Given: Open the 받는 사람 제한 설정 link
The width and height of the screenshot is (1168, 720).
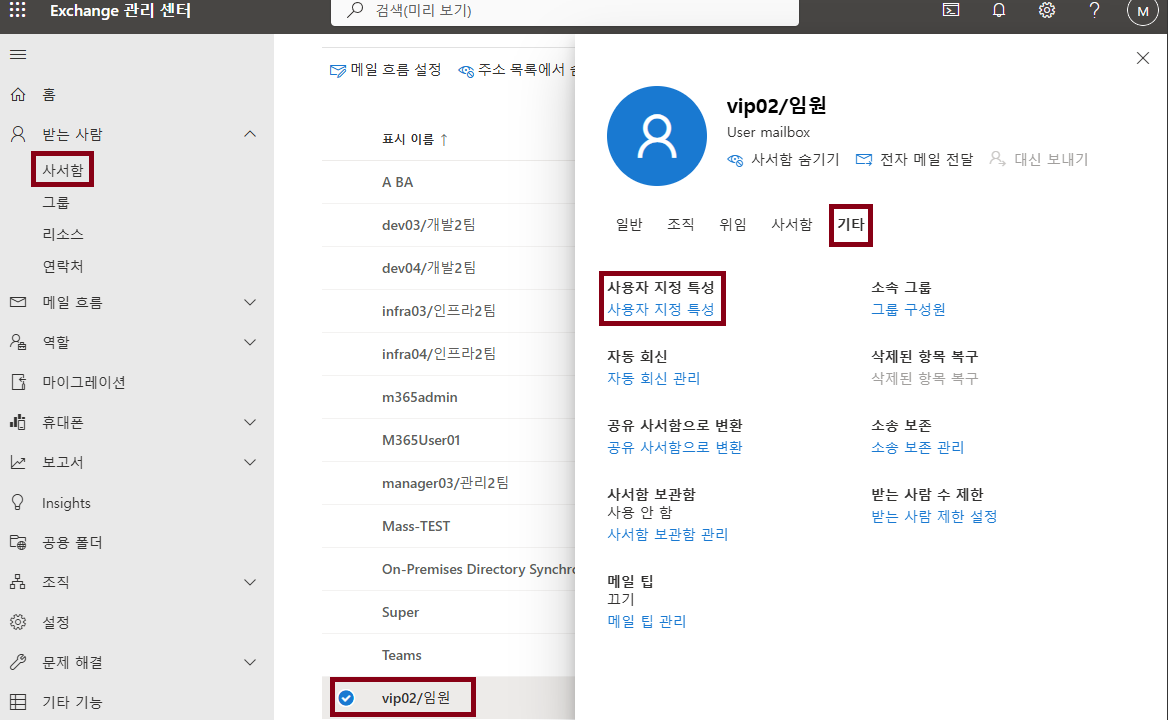Looking at the screenshot, I should (934, 516).
